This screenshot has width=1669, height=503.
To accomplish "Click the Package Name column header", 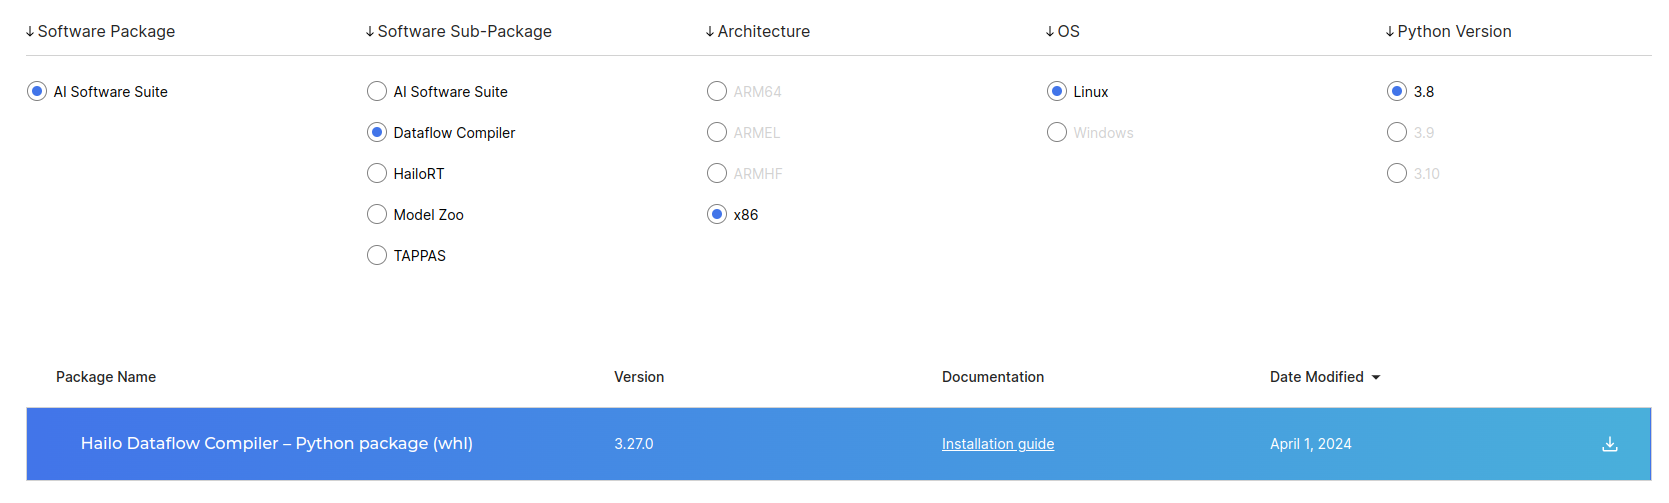I will point(106,377).
